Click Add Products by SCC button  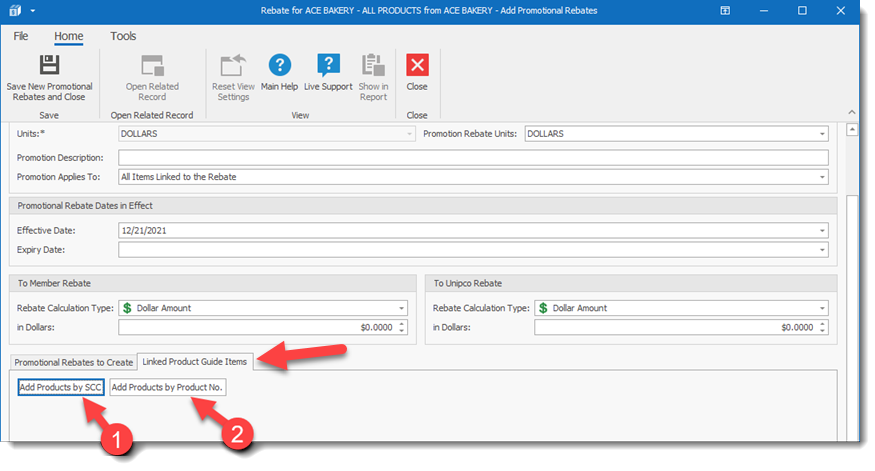[x=60, y=387]
